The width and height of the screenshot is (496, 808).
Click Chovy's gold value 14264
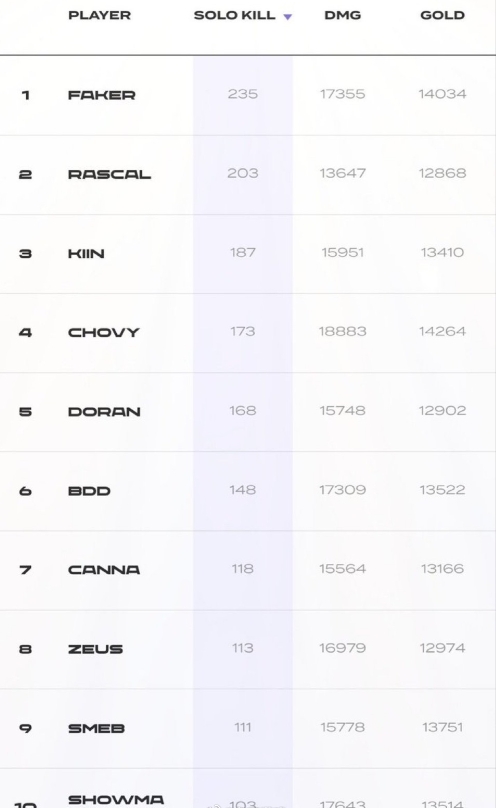click(x=442, y=331)
